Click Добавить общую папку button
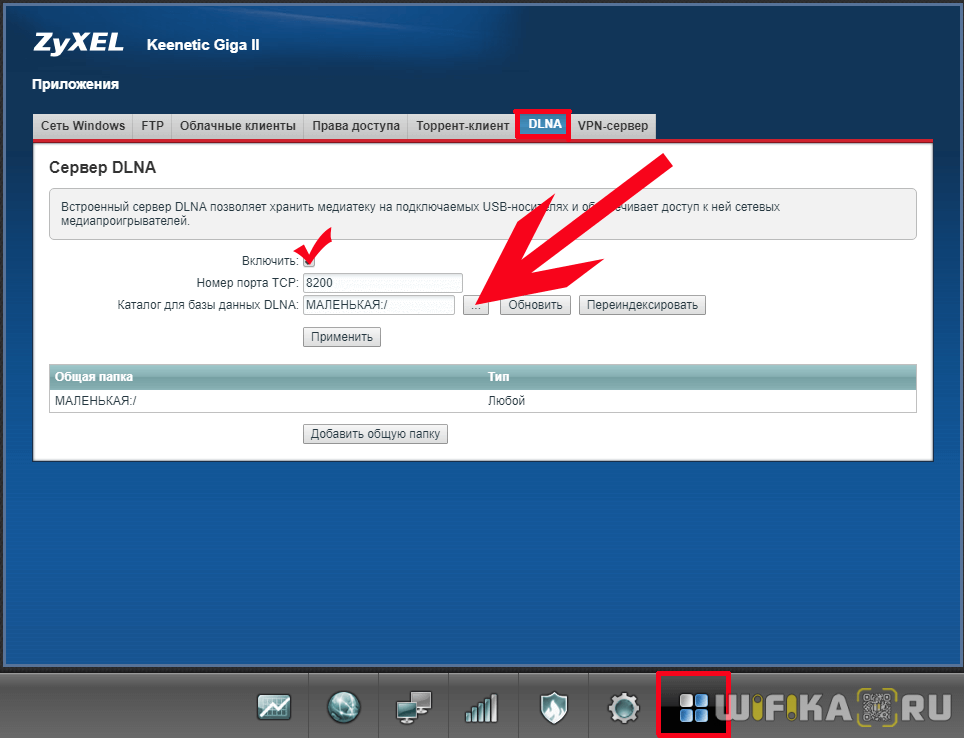Screen dimensions: 964x738 point(375,434)
